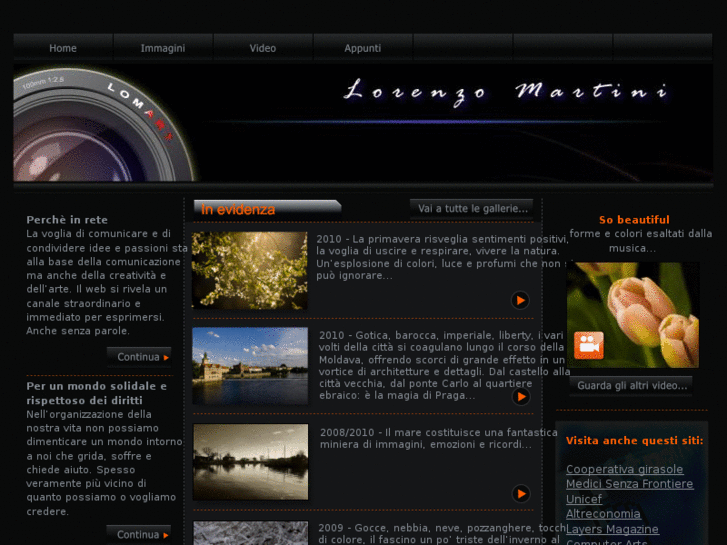Click the 2008/2010 Il mare description text
Screen dimensions: 727x545
pos(439,438)
